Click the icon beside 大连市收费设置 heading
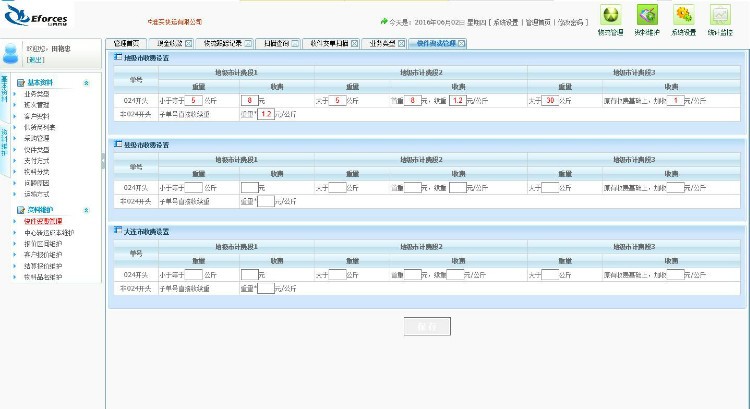Screen dimensions: 750x409 (x=118, y=231)
